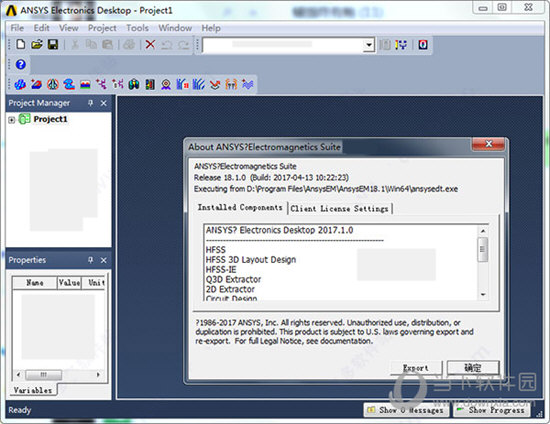The image size is (550, 424).
Task: Insert Circuit Netlist with the second purple branch icon
Action: click(x=118, y=85)
